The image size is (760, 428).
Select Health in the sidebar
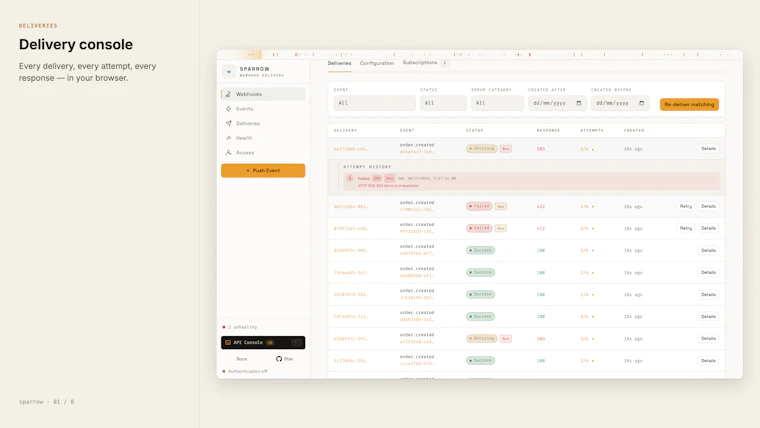tap(263, 138)
